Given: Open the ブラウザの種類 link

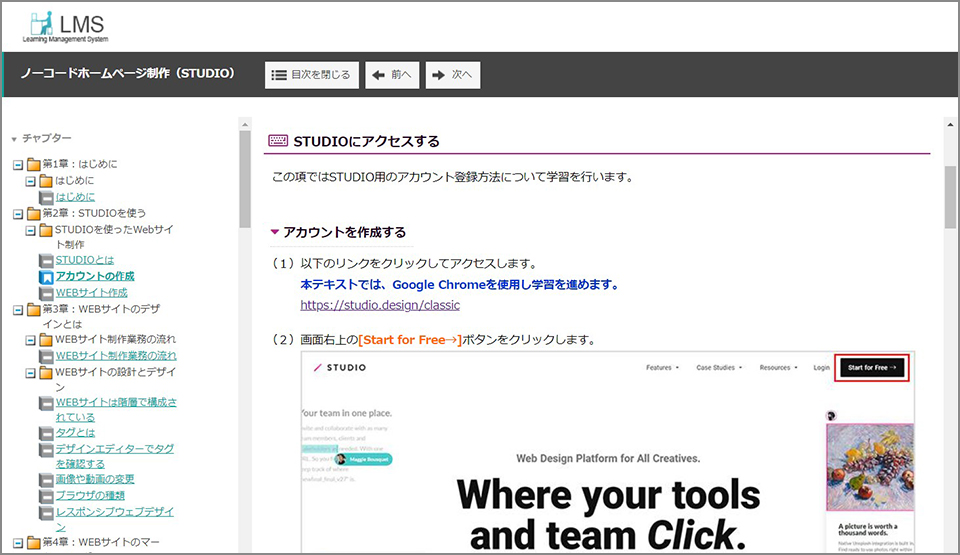Looking at the screenshot, I should pyautogui.click(x=90, y=495).
